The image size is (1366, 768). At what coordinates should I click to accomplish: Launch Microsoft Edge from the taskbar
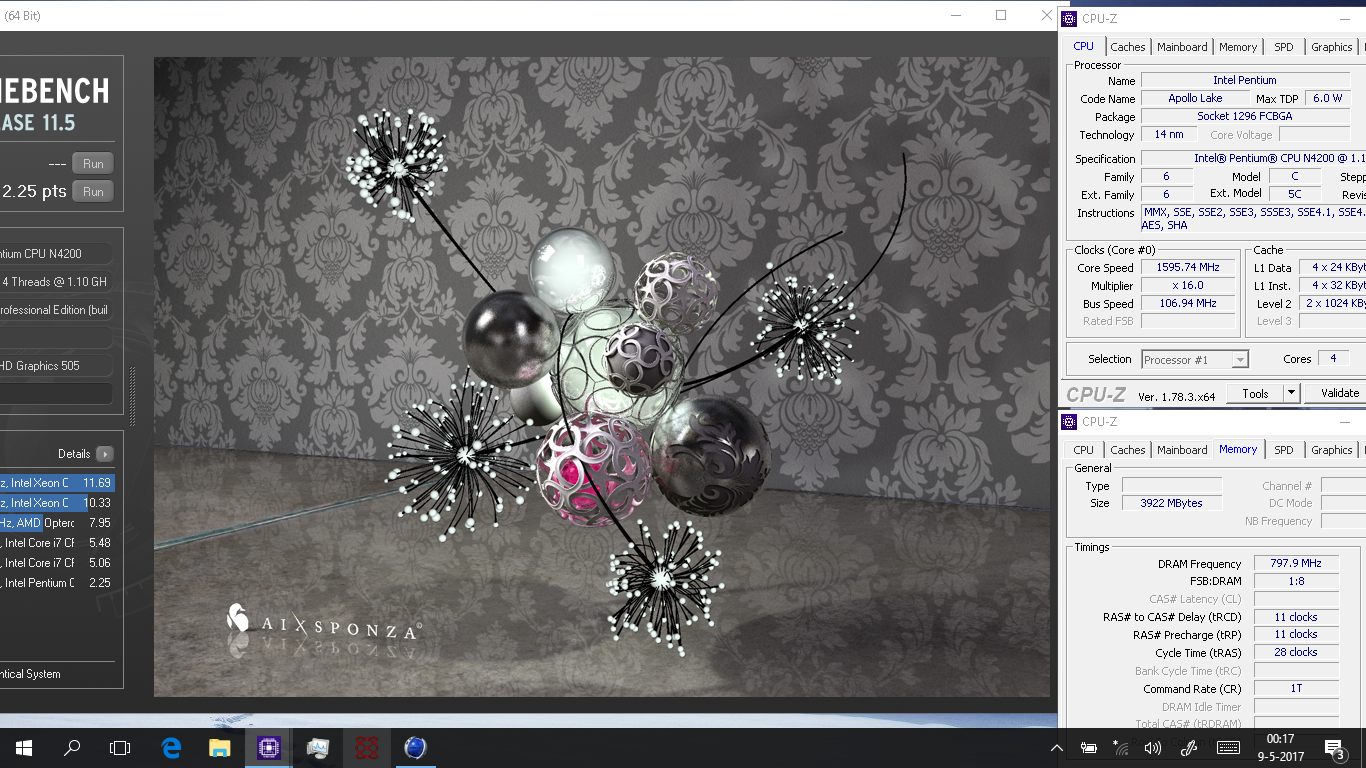pos(171,747)
